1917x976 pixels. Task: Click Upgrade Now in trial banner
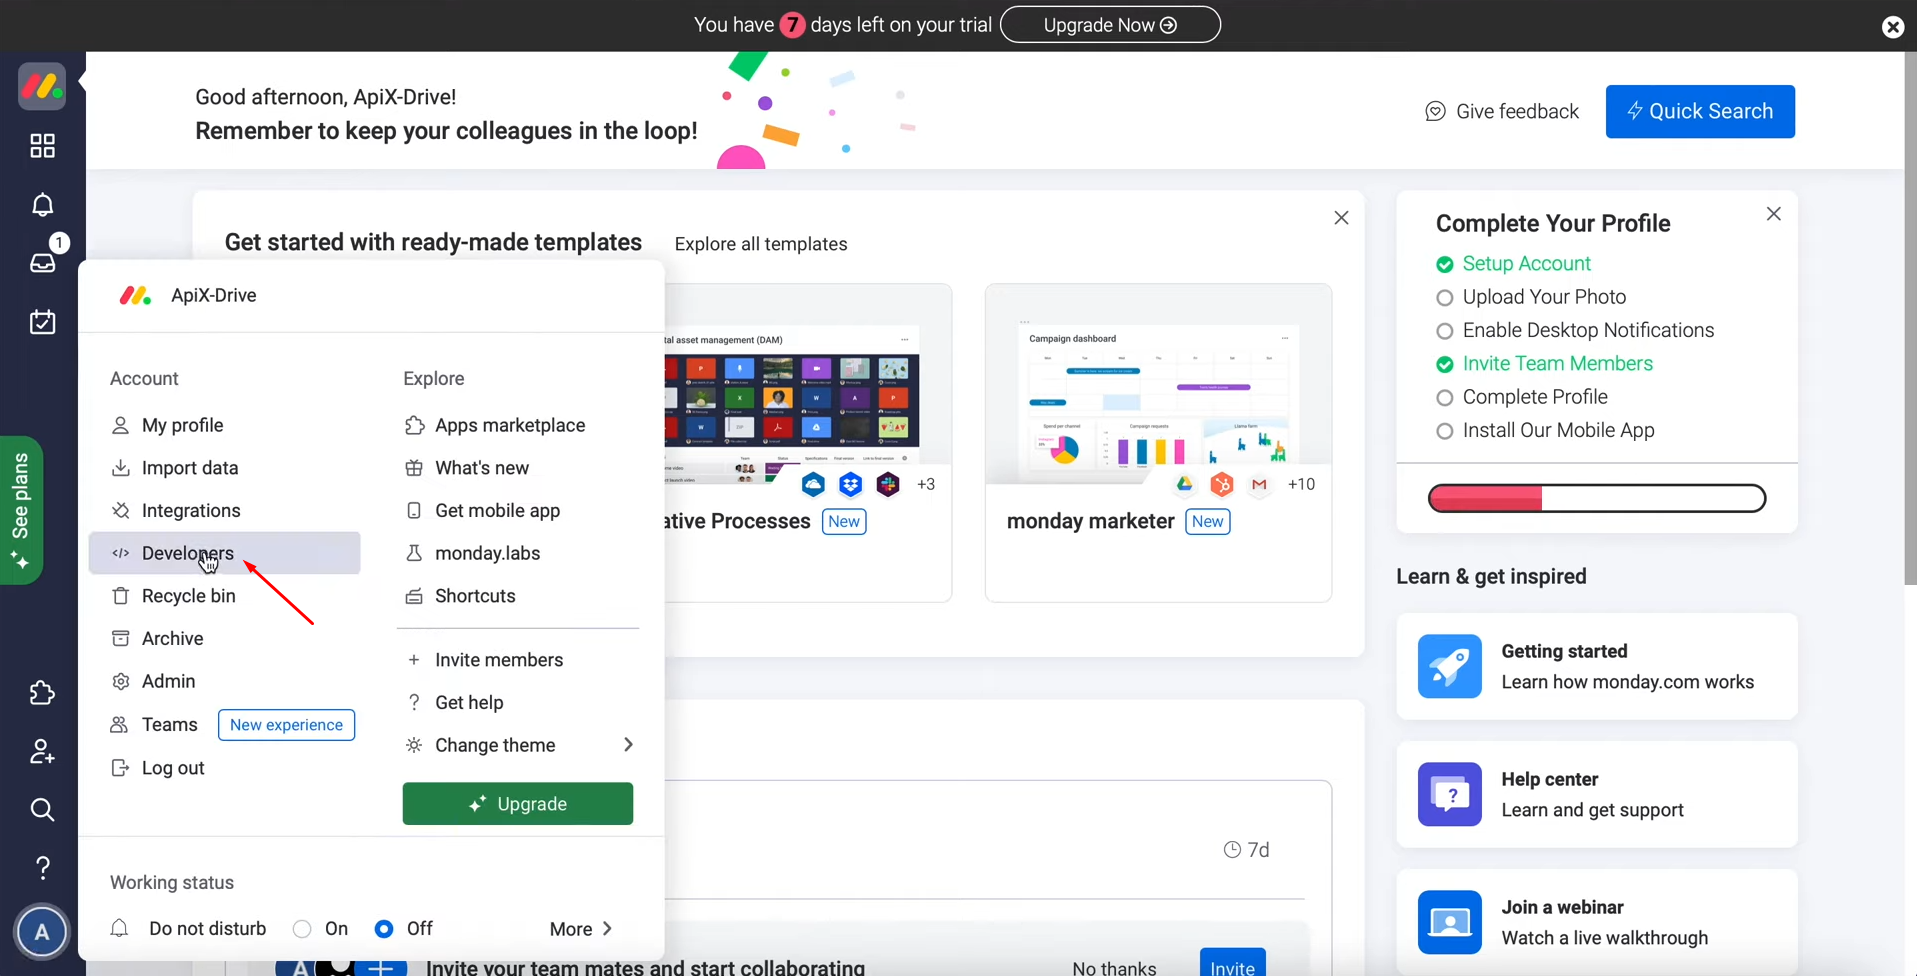(x=1110, y=25)
